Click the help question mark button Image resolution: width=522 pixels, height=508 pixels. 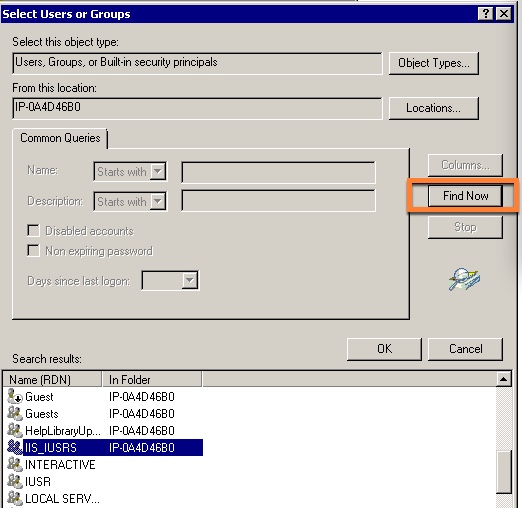[x=486, y=14]
